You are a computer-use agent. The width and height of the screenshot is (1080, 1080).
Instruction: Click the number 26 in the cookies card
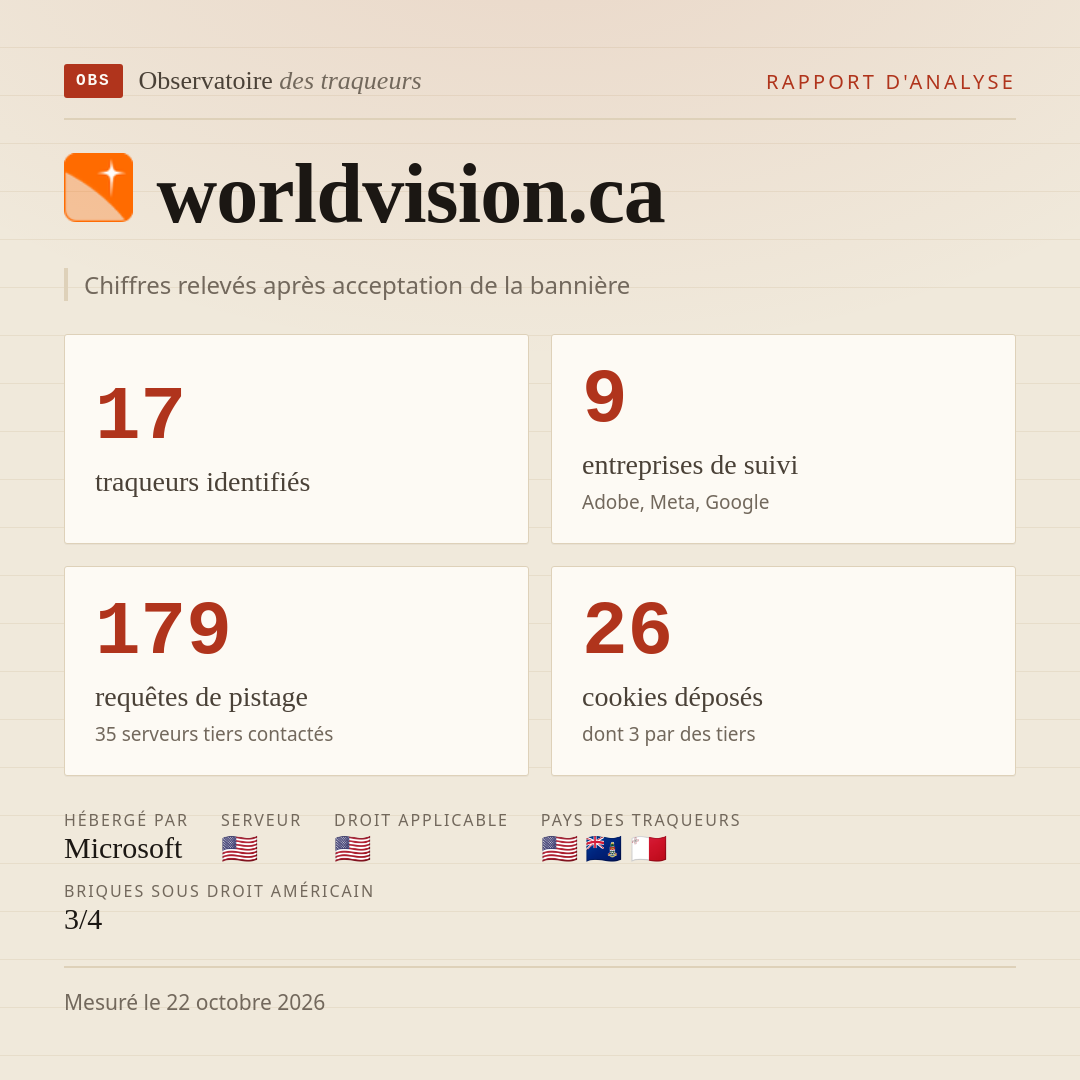click(627, 629)
